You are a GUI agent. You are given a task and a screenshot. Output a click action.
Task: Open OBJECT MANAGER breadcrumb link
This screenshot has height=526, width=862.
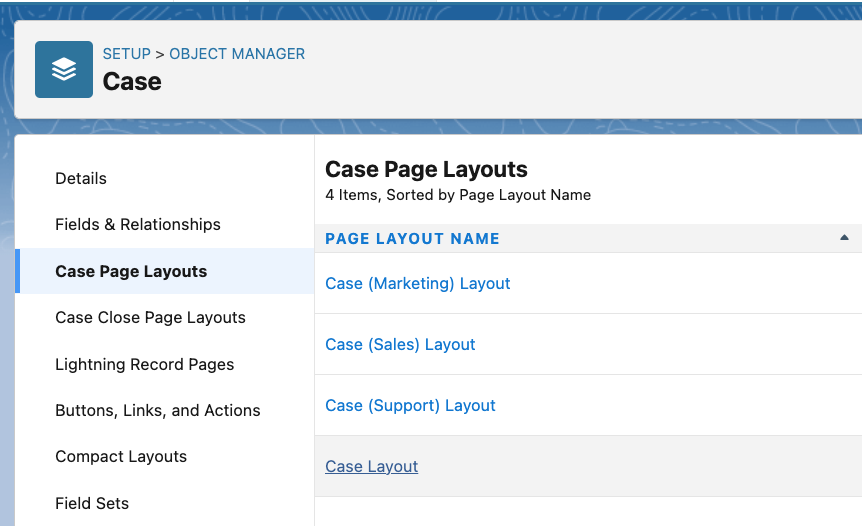(x=237, y=54)
